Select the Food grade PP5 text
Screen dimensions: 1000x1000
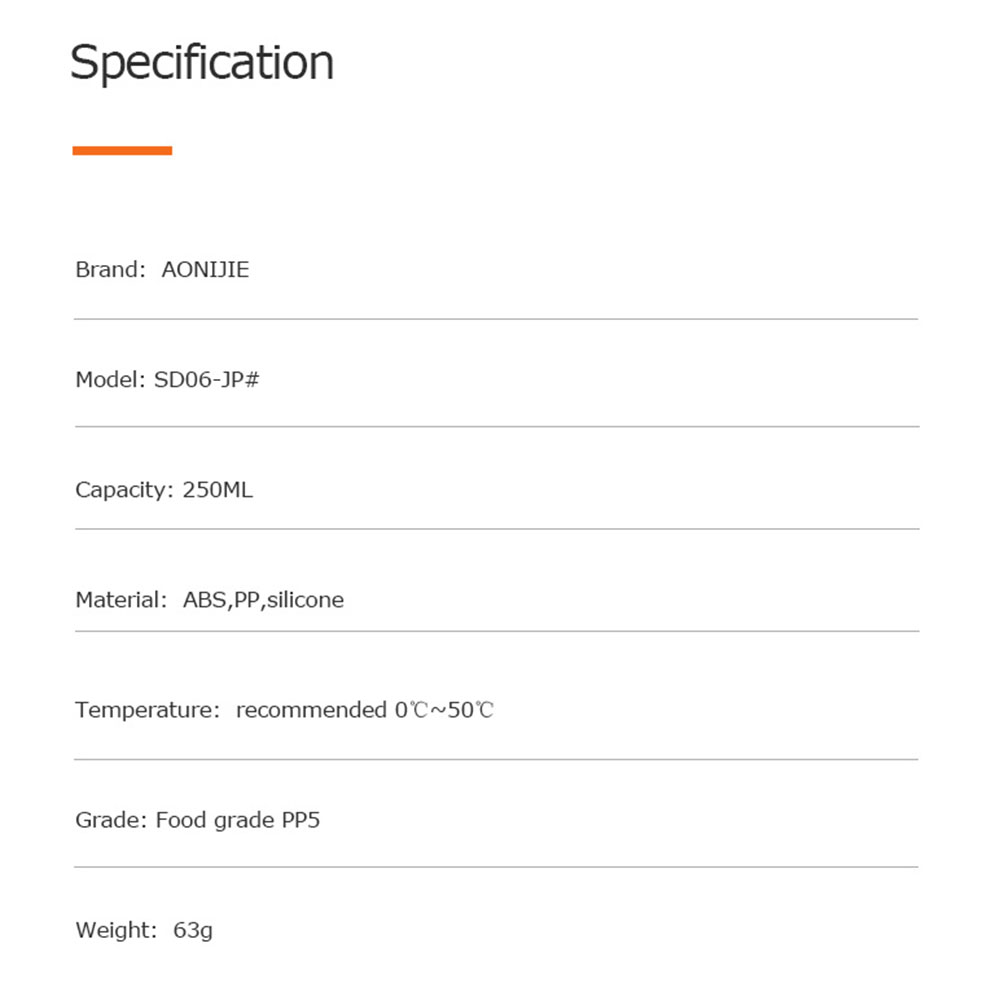pos(238,821)
